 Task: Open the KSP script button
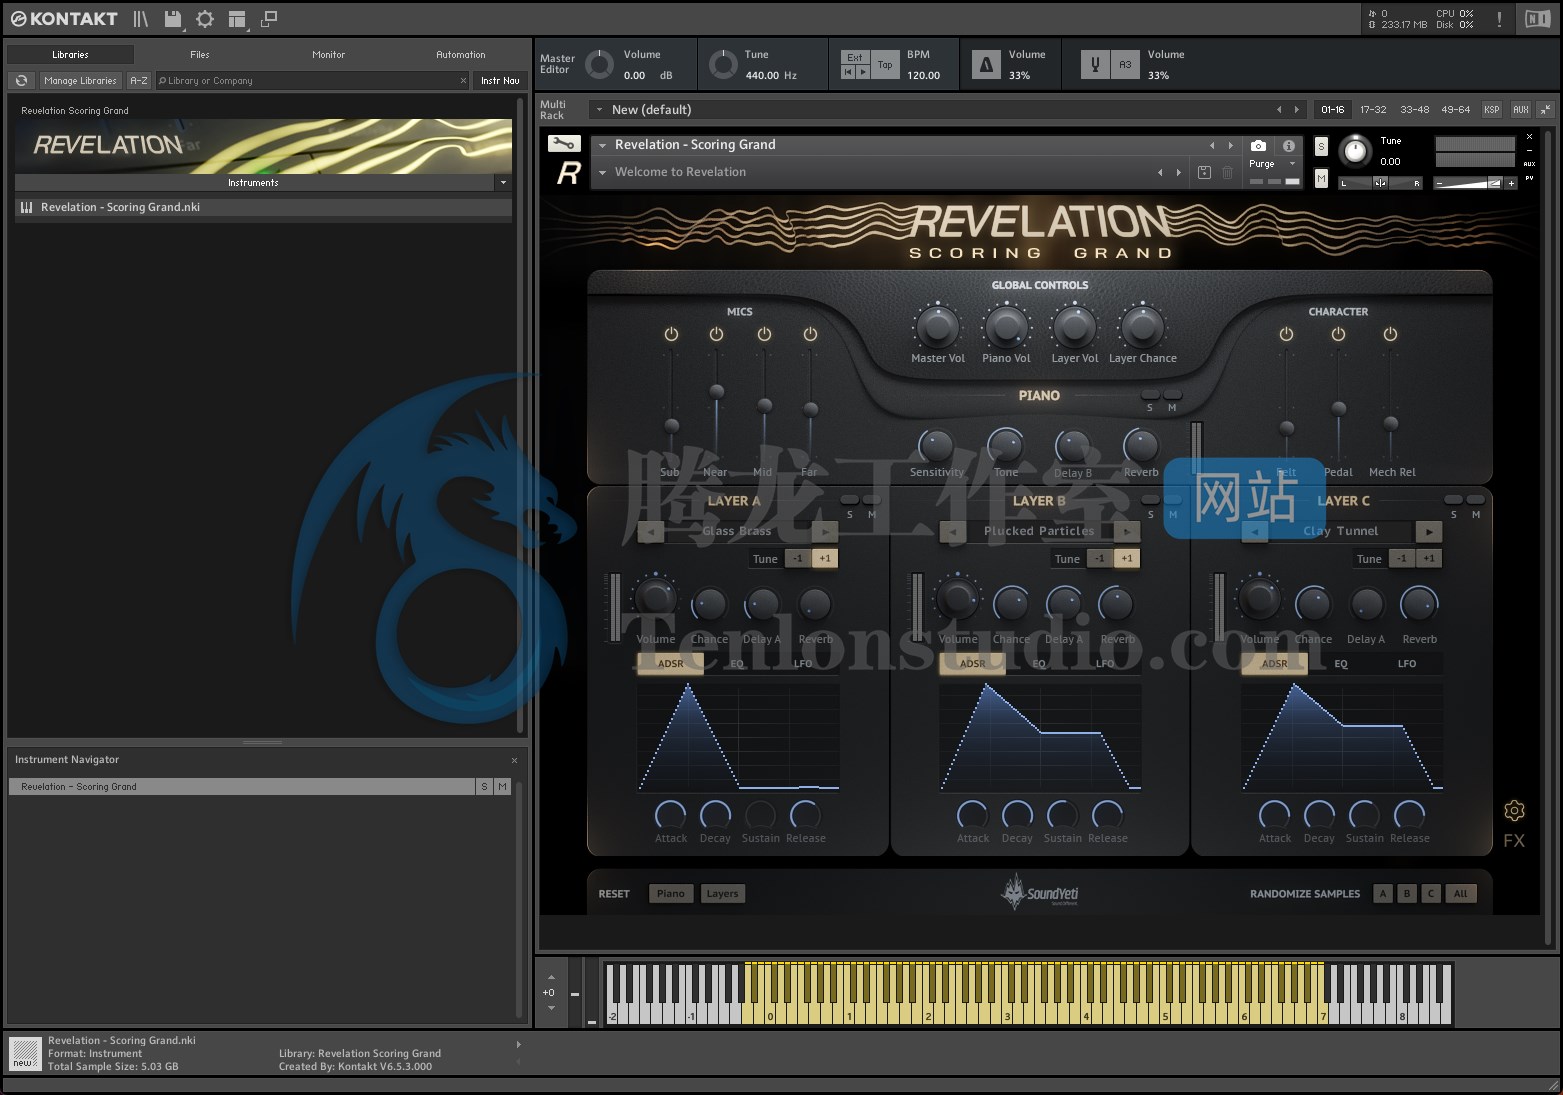[1491, 110]
